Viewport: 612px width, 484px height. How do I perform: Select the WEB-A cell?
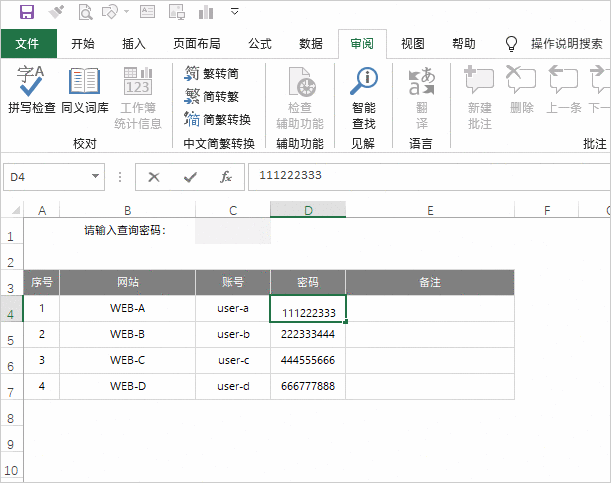point(128,308)
